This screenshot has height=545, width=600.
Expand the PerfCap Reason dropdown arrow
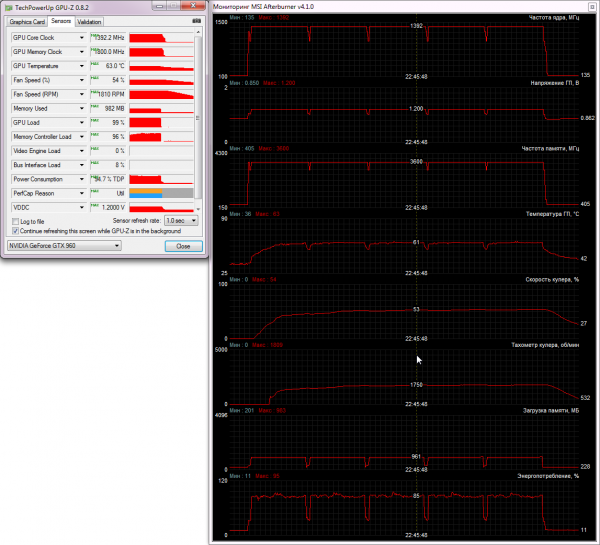click(82, 193)
